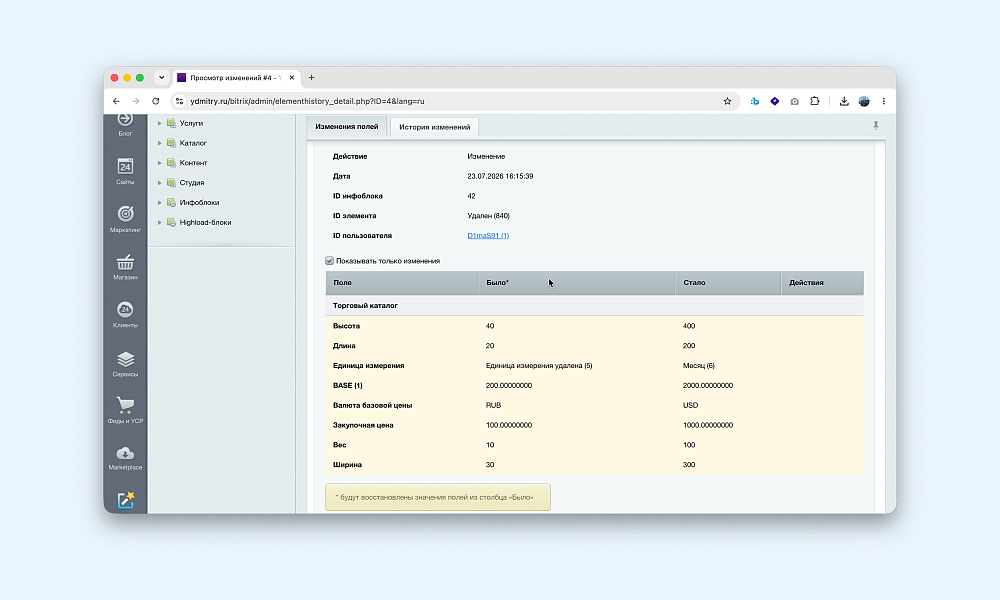Expand the Каталог tree node

(x=159, y=143)
